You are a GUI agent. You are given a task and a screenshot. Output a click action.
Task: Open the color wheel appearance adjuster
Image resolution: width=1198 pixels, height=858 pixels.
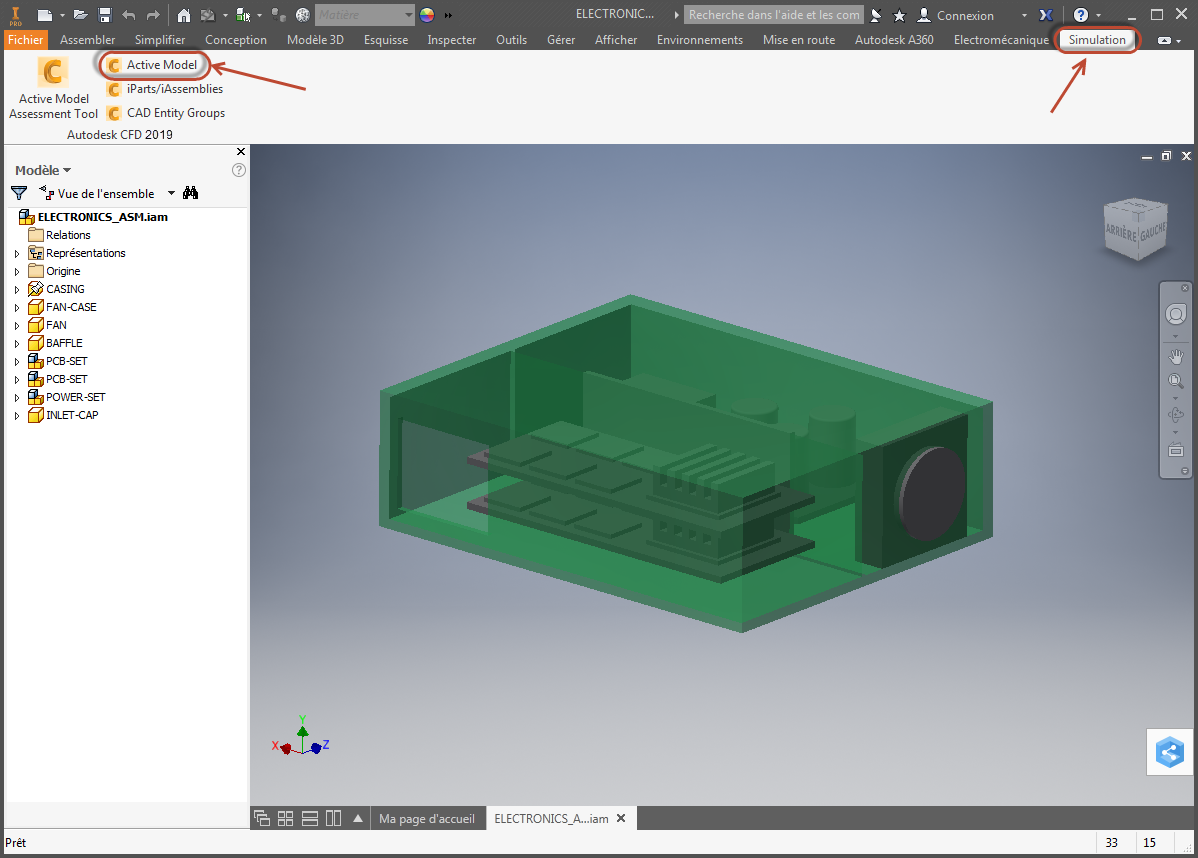[x=427, y=15]
